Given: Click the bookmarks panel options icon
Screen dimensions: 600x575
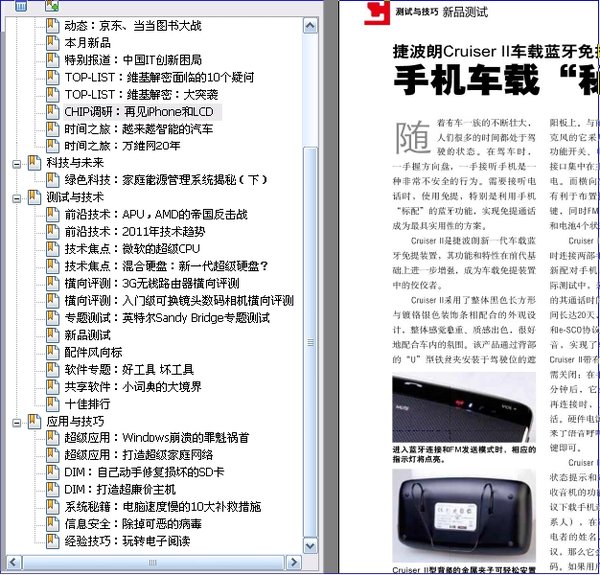Looking at the screenshot, I should click(x=21, y=5).
